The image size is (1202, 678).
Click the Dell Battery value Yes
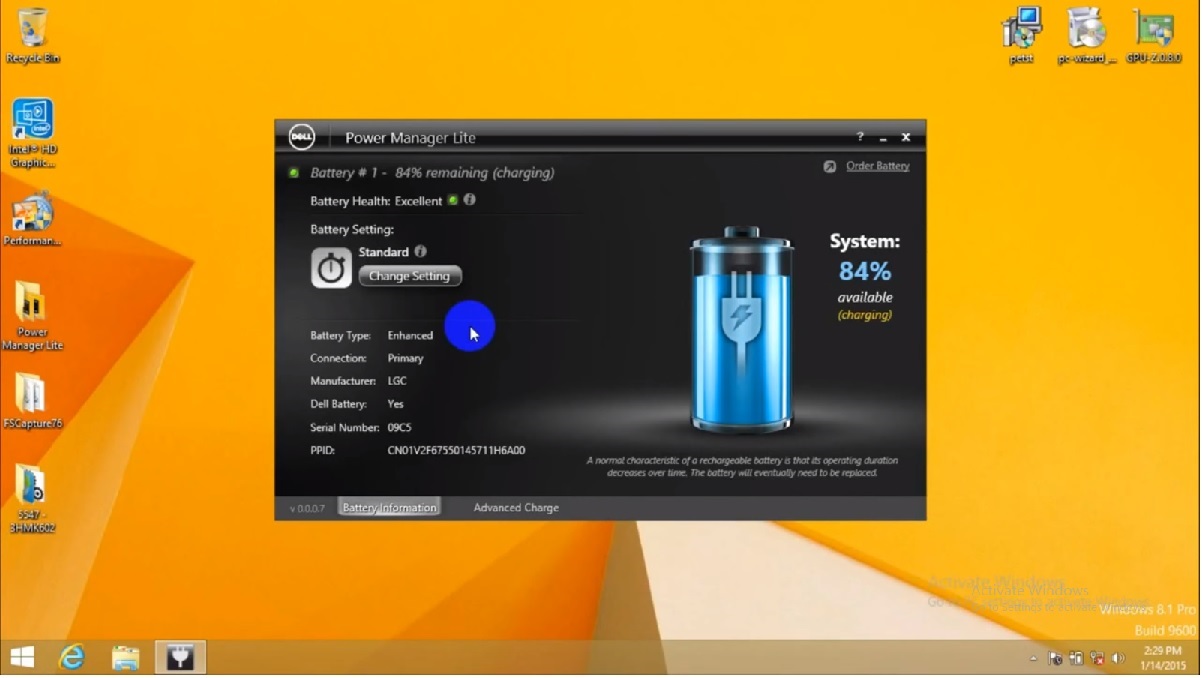point(396,404)
